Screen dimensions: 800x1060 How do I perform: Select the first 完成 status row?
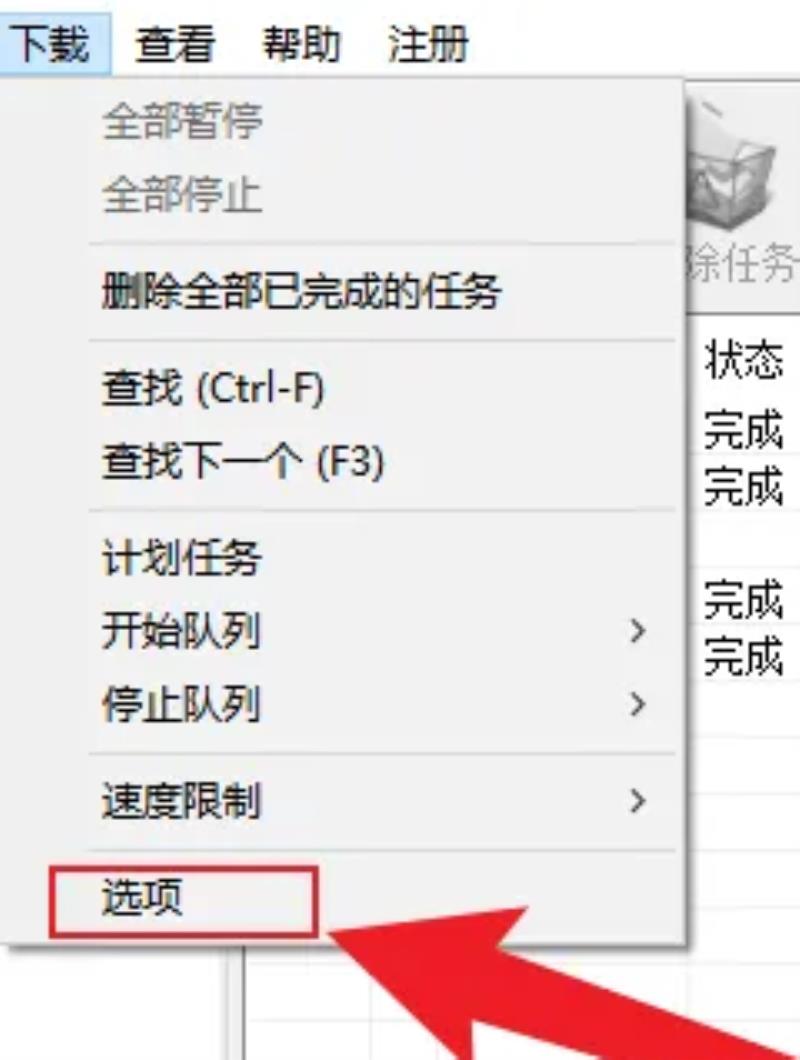744,429
